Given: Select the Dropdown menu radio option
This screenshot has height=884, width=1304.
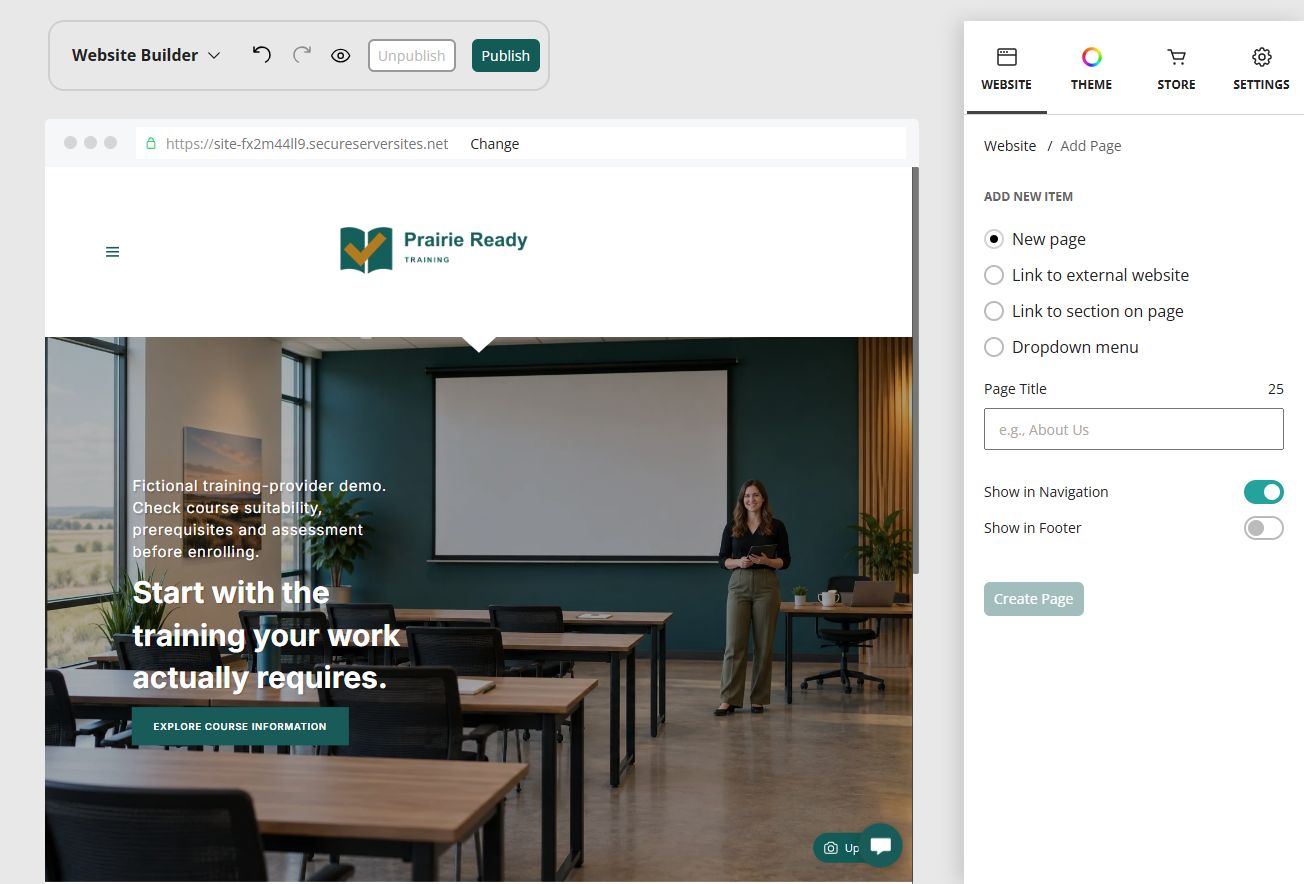Looking at the screenshot, I should [x=994, y=347].
